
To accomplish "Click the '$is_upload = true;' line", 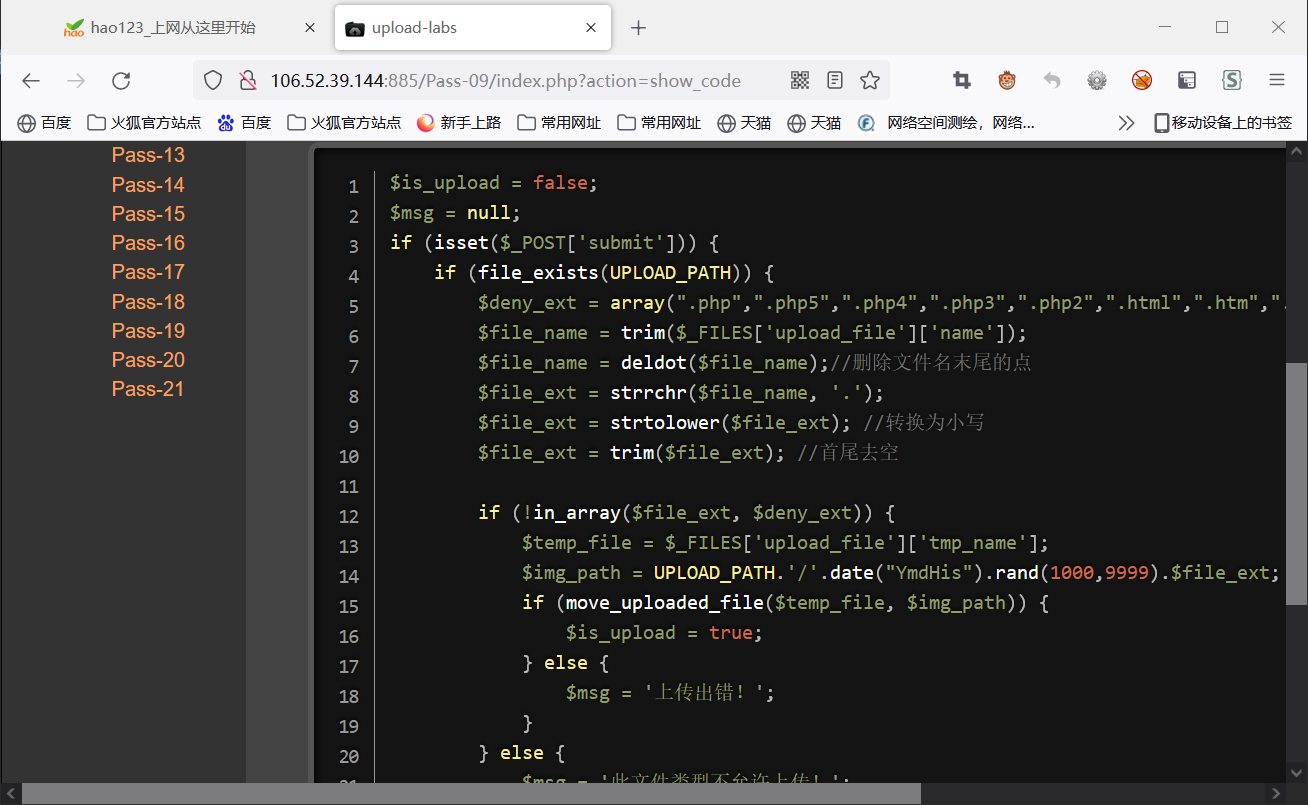I will click(x=664, y=633).
